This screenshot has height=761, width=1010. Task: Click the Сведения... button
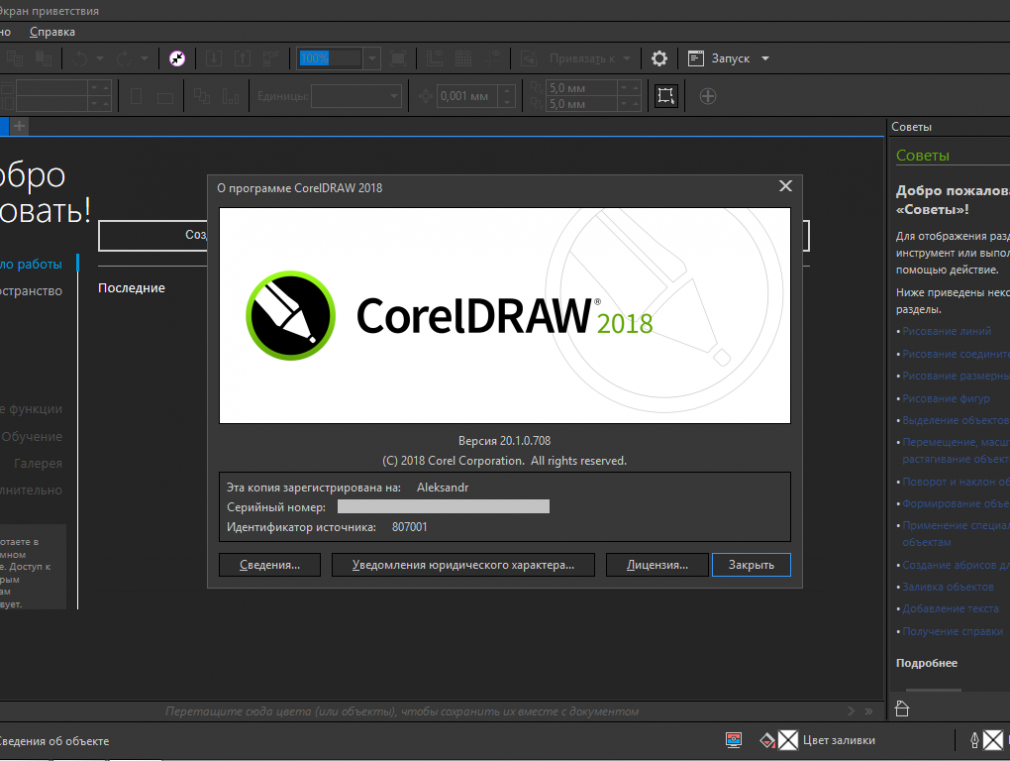click(270, 565)
